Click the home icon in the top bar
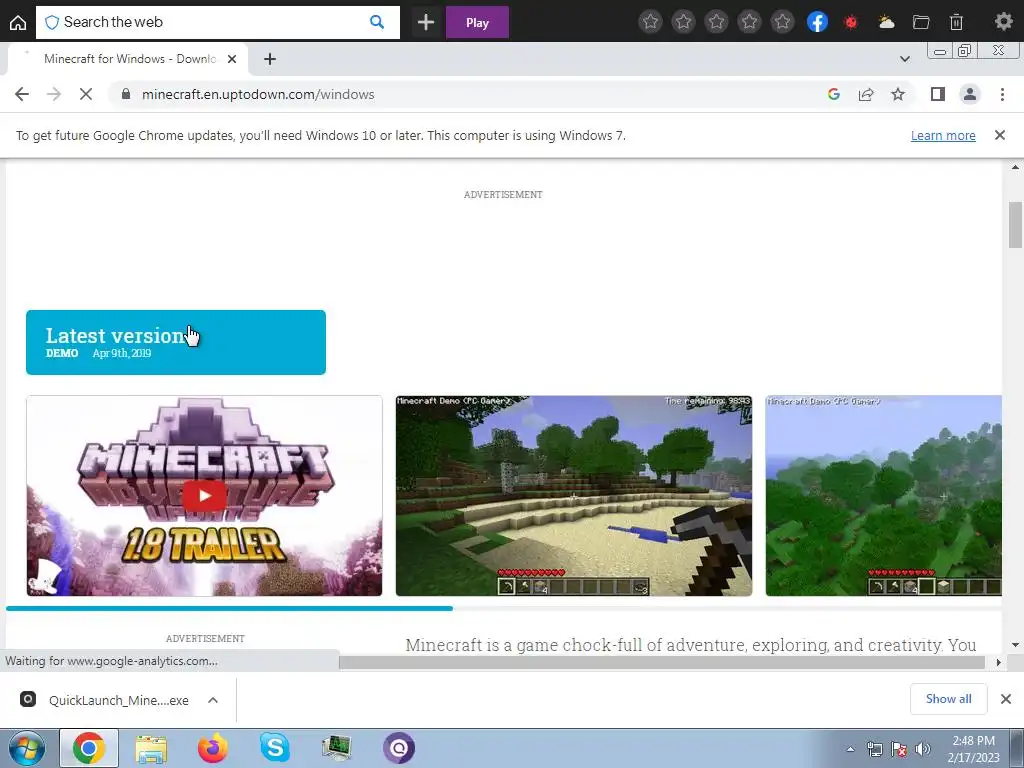1024x768 pixels. click(18, 22)
